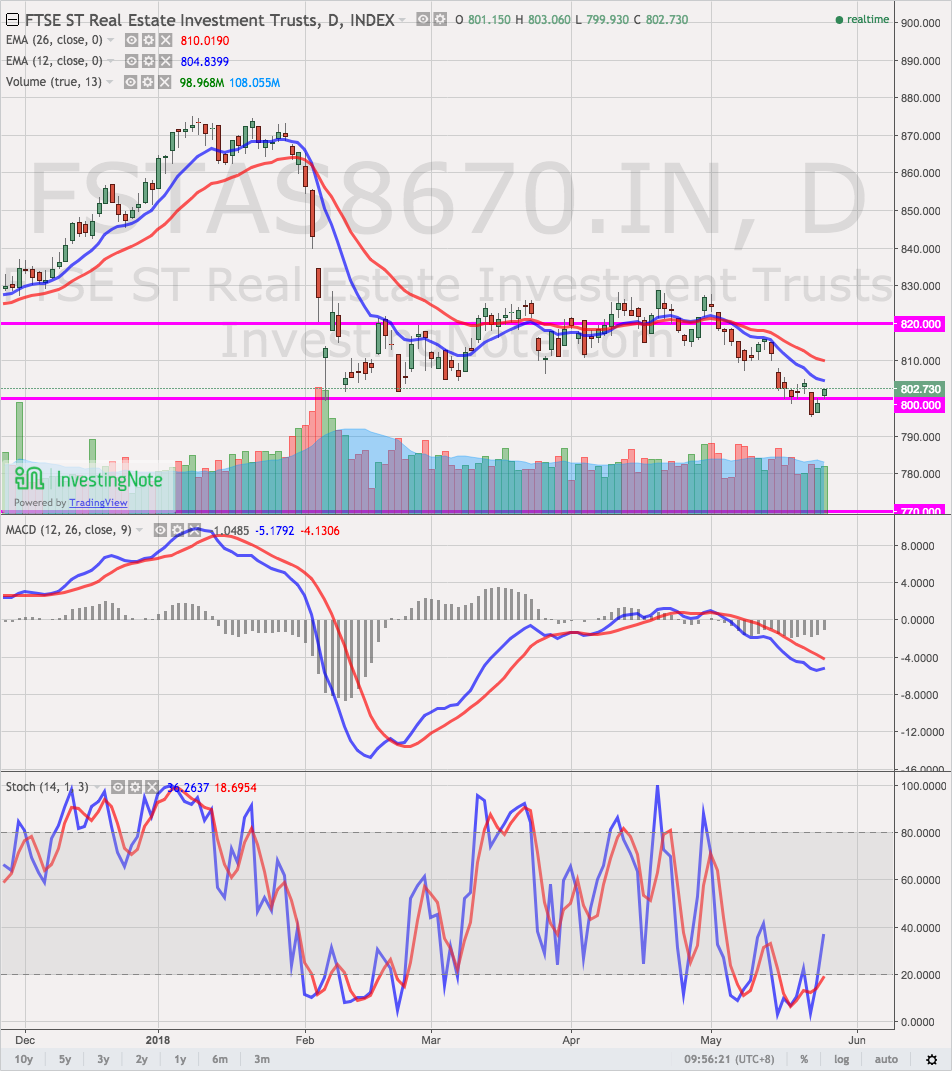Open dropdown arrow beside MACD label
The width and height of the screenshot is (952, 1071).
(140, 530)
